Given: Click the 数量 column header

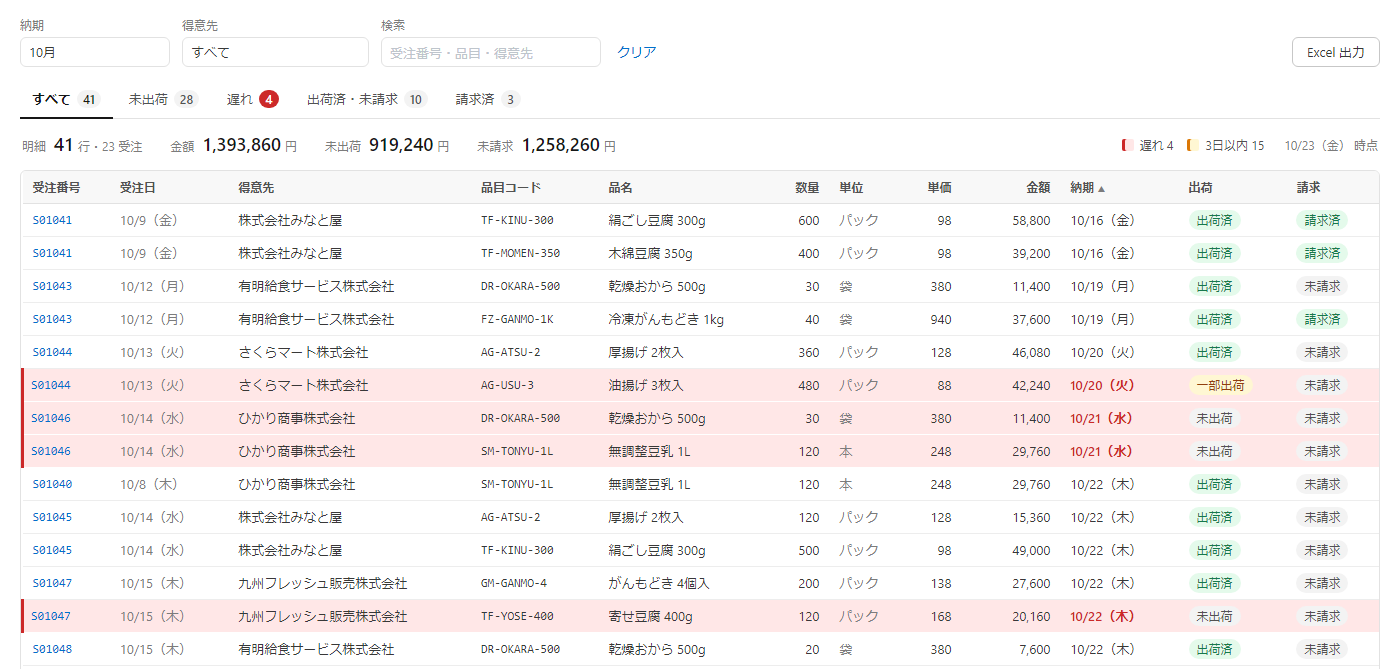Looking at the screenshot, I should coord(807,187).
